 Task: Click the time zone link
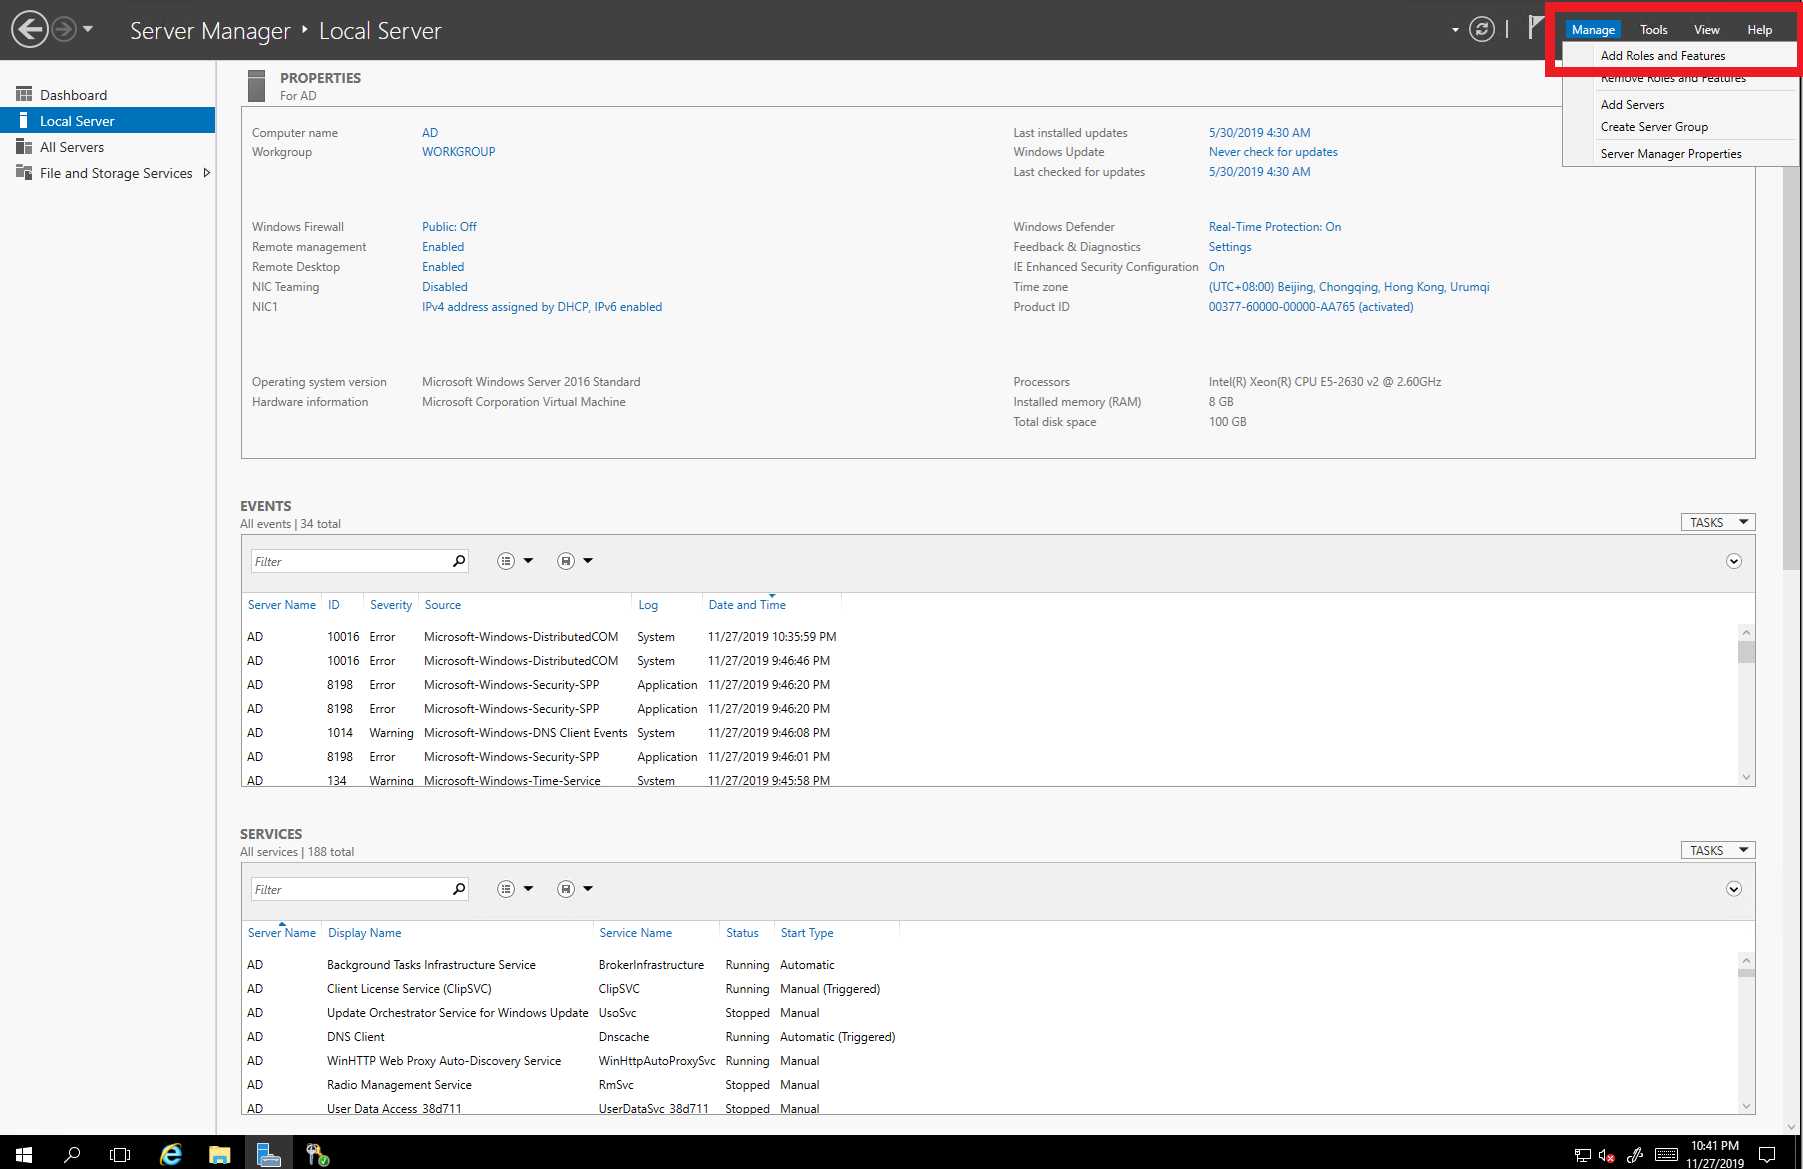(x=1348, y=287)
